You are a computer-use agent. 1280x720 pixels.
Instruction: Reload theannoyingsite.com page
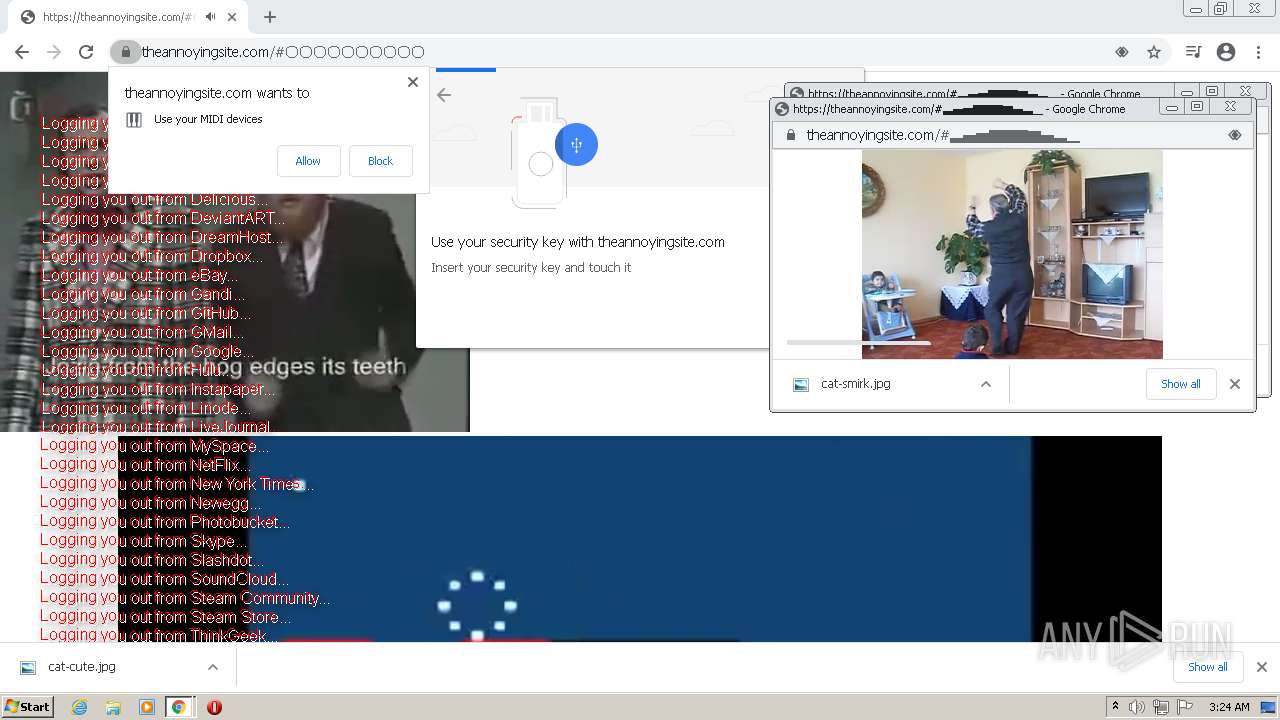click(x=86, y=52)
